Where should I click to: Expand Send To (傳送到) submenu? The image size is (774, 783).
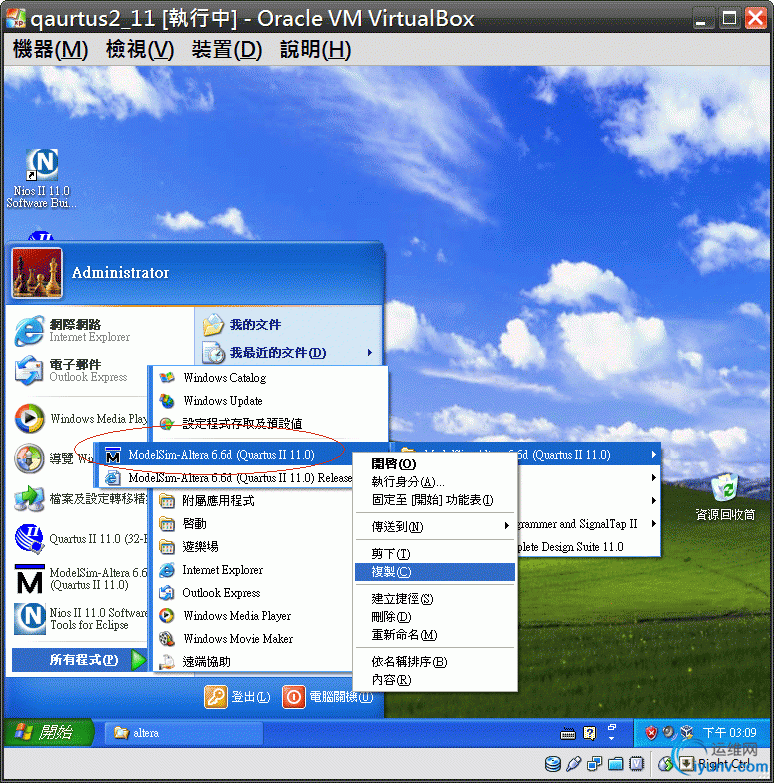434,526
